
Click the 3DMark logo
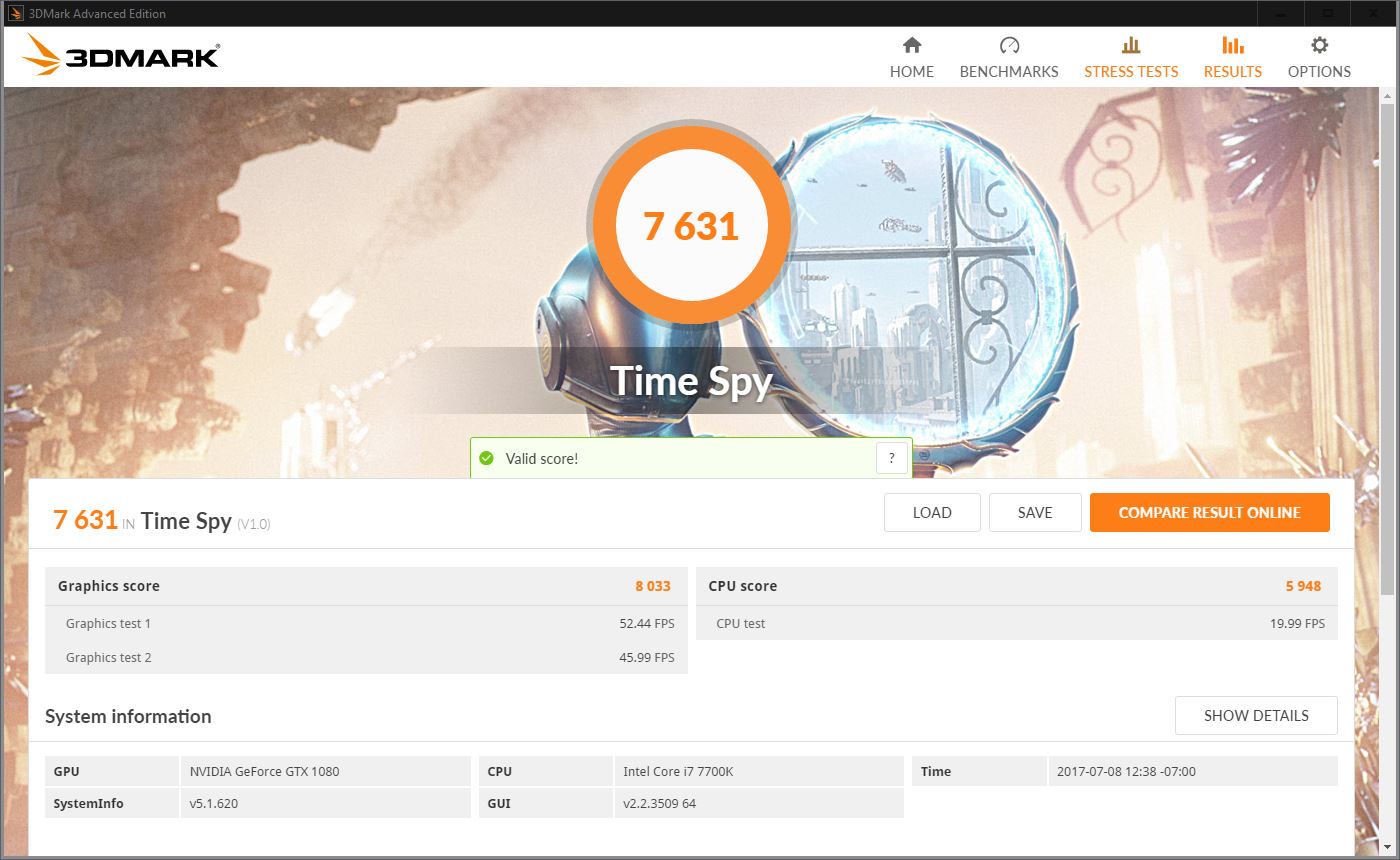(x=121, y=55)
